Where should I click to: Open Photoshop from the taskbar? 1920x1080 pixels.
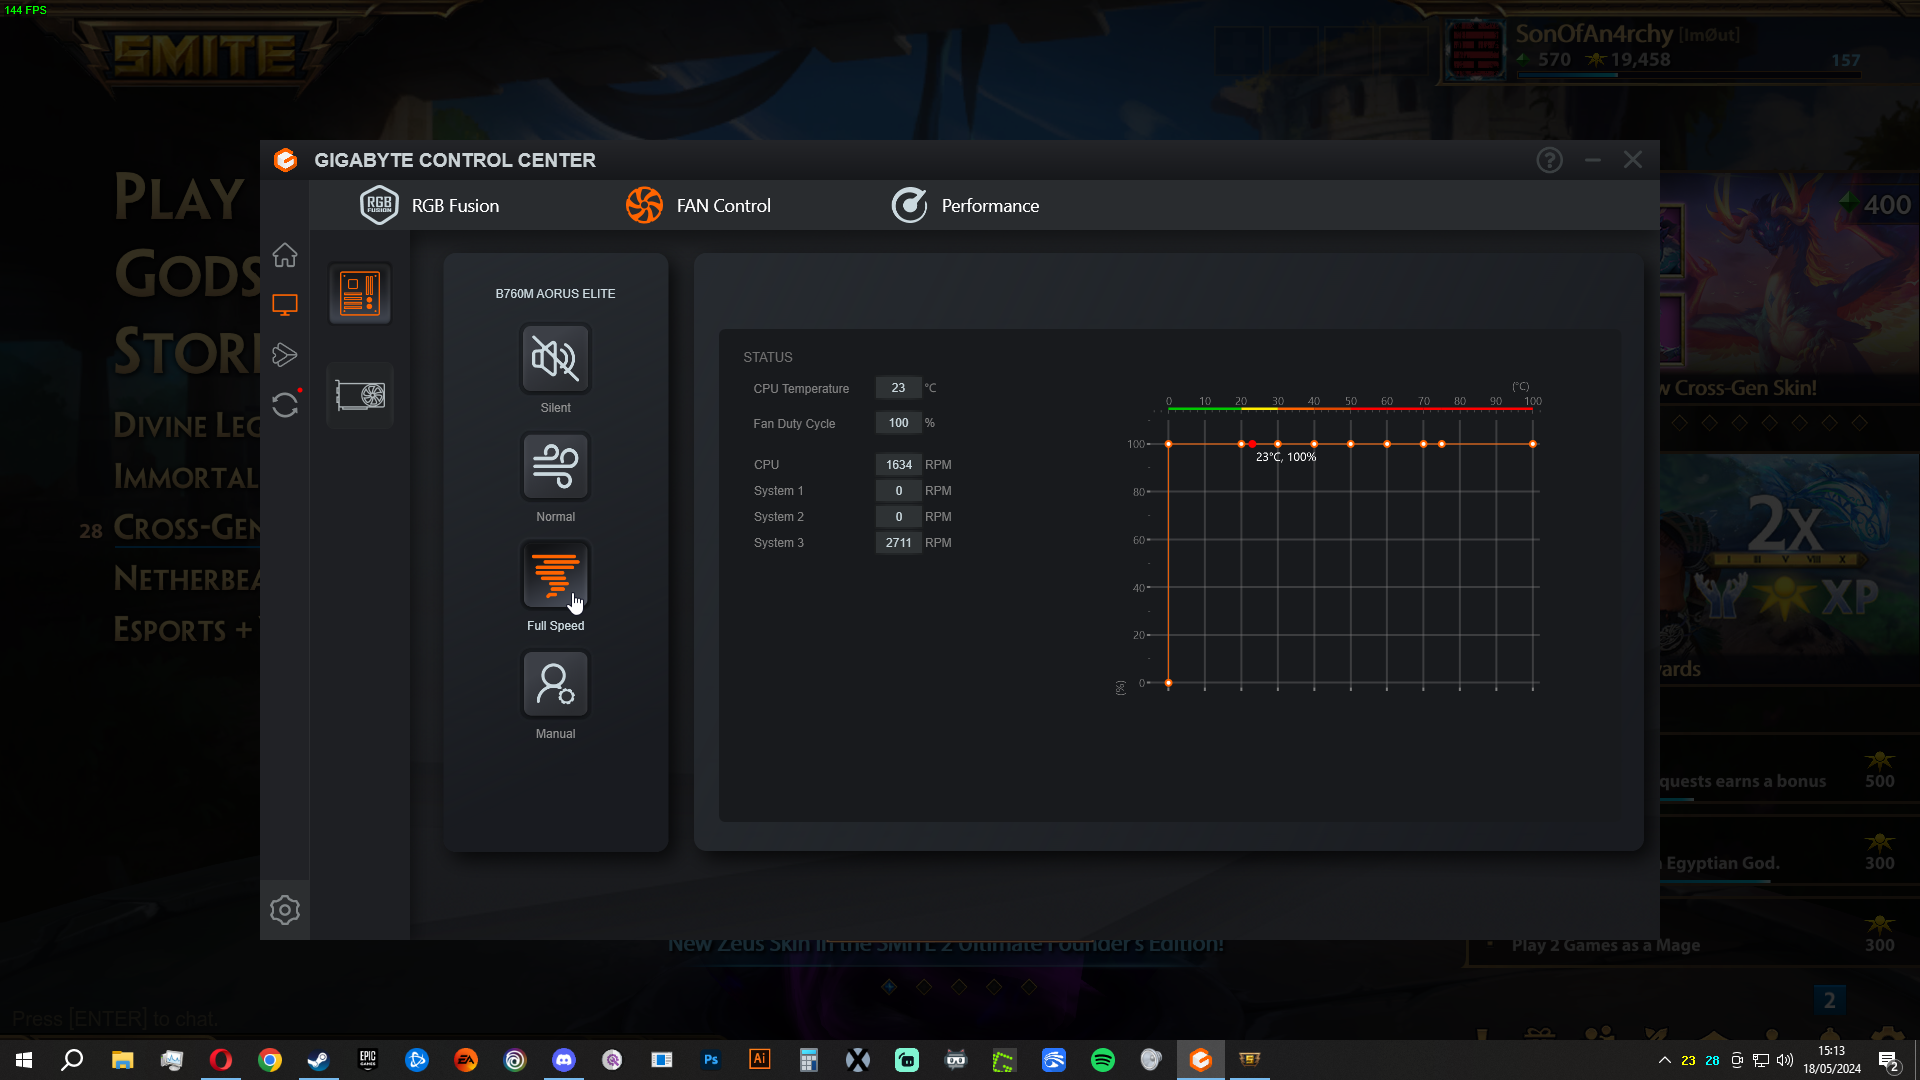point(710,1060)
